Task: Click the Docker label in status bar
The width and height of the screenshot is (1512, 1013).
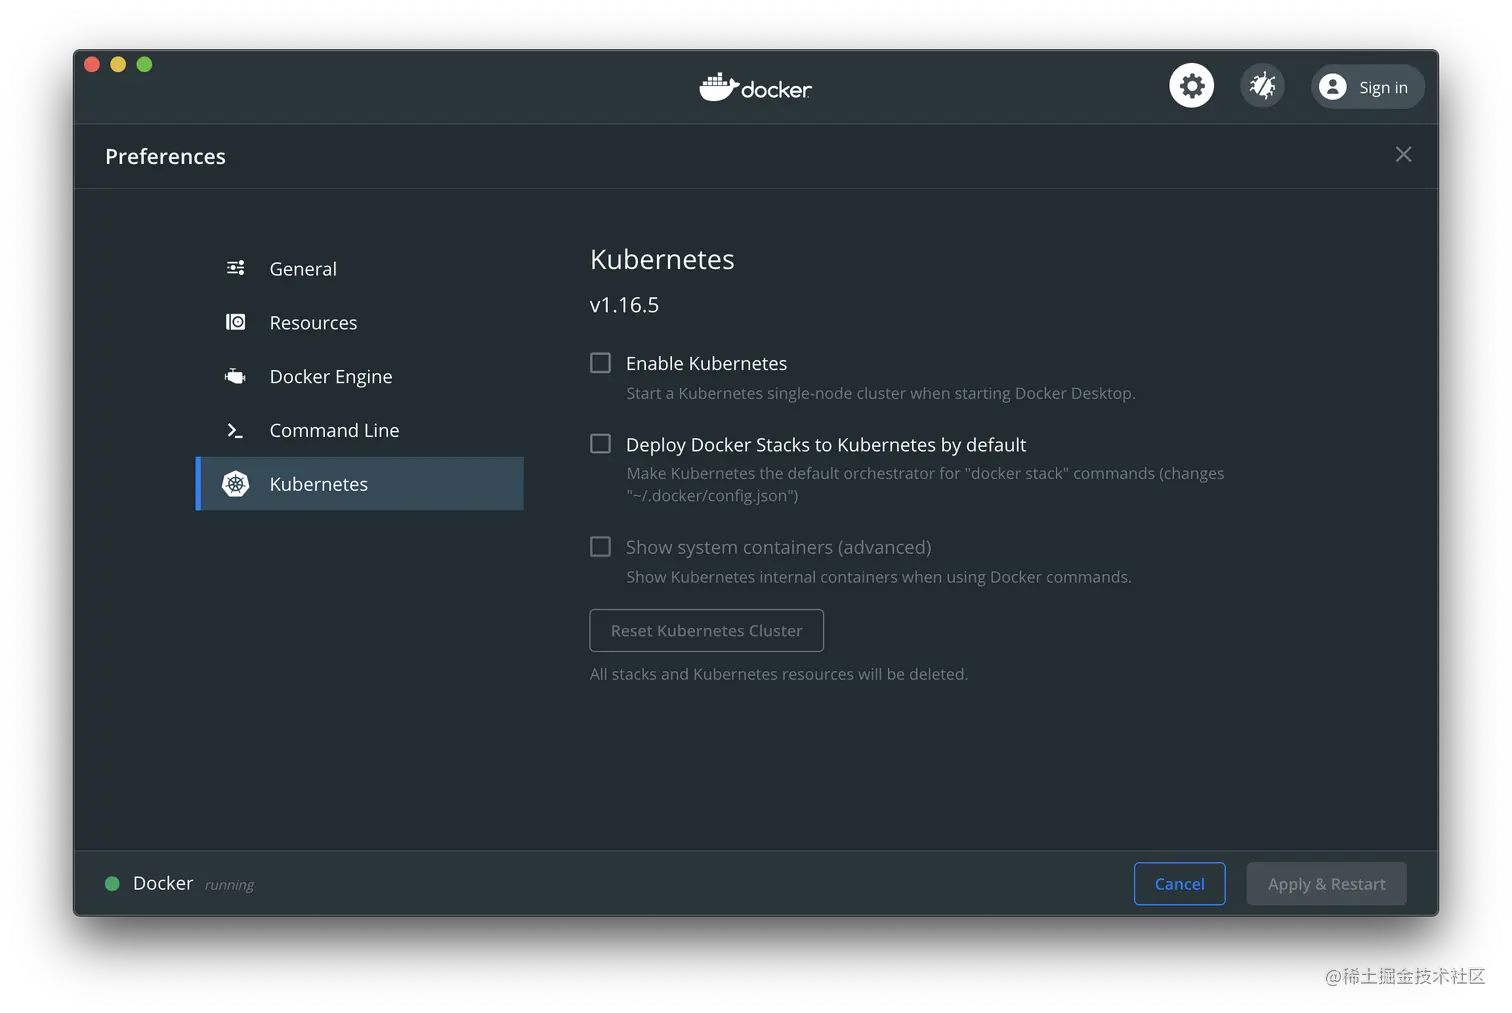Action: pos(163,883)
